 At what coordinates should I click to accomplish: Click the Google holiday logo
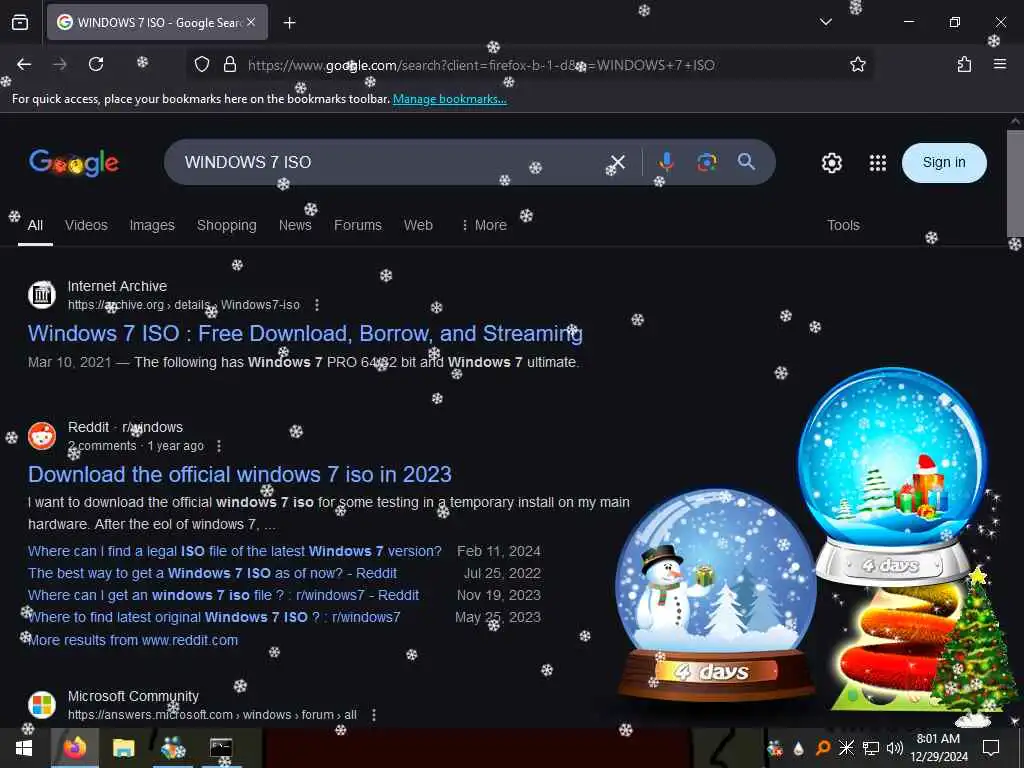(x=74, y=163)
